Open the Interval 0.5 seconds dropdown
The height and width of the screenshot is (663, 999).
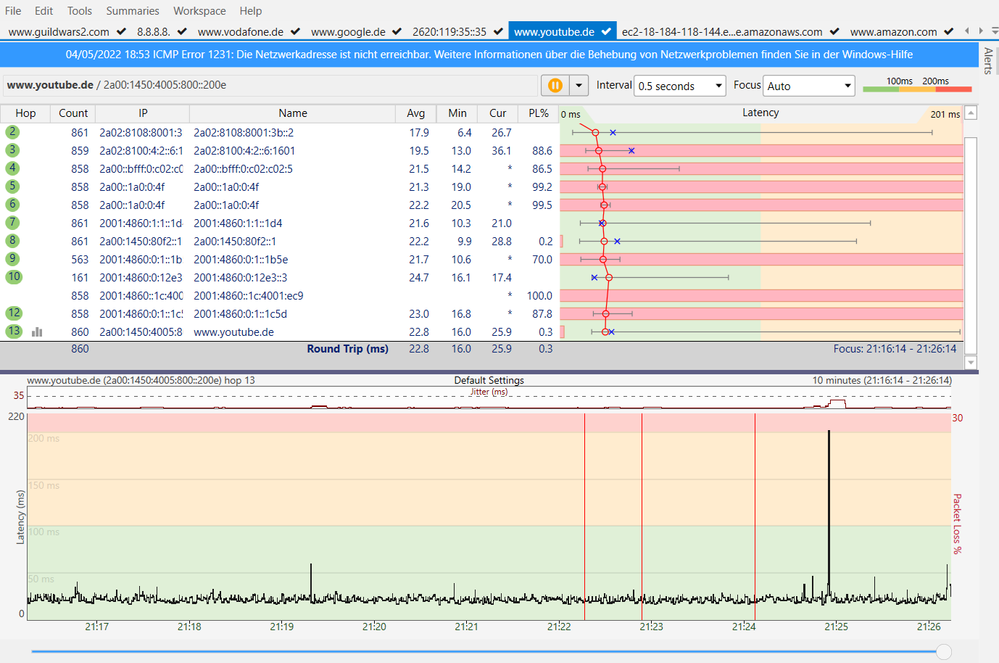(x=680, y=86)
